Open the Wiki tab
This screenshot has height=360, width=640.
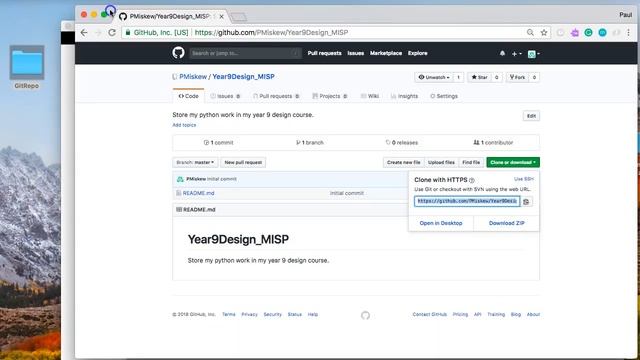(370, 96)
